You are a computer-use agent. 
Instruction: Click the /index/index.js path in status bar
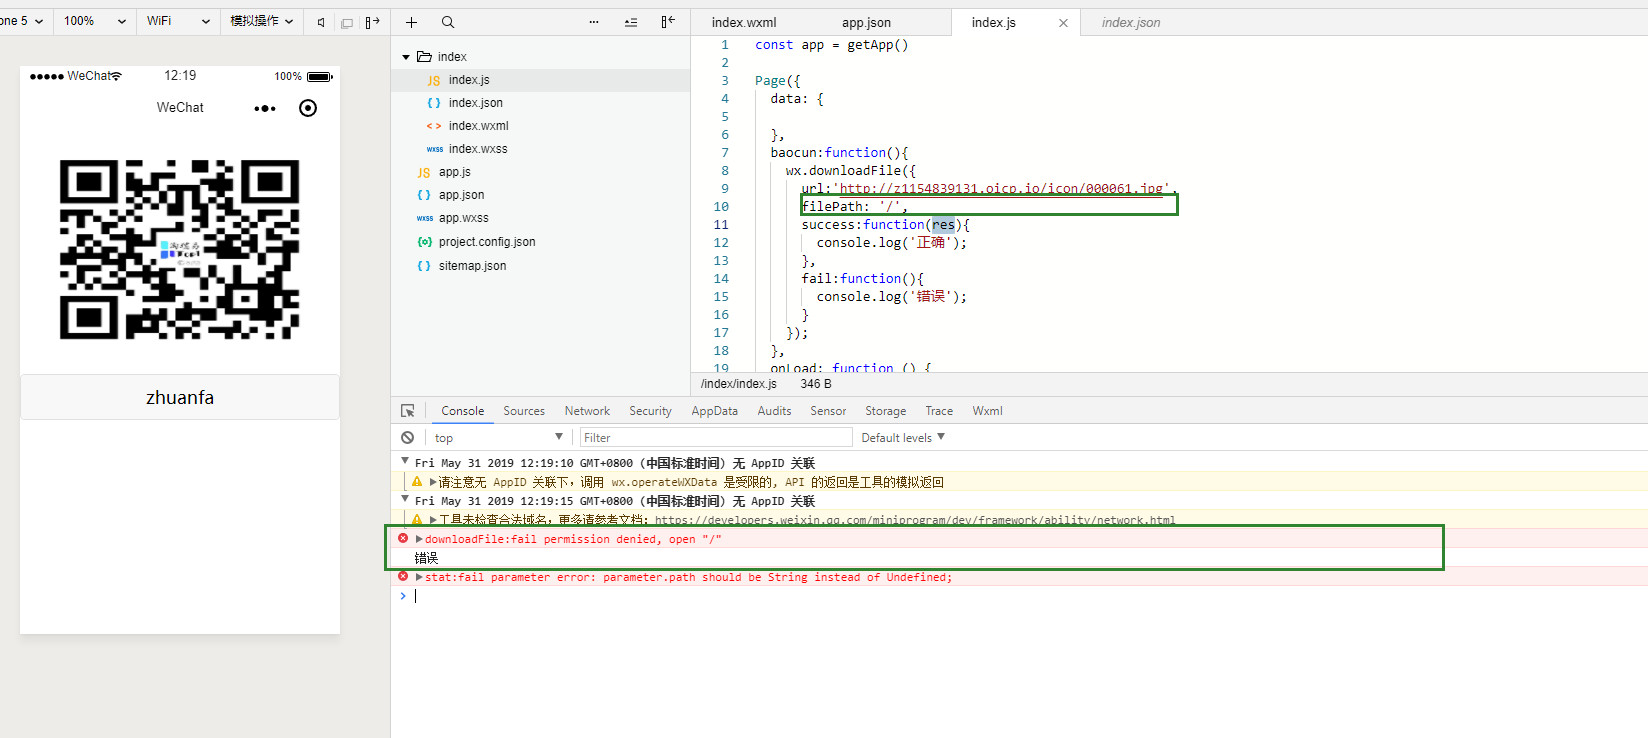click(x=739, y=384)
